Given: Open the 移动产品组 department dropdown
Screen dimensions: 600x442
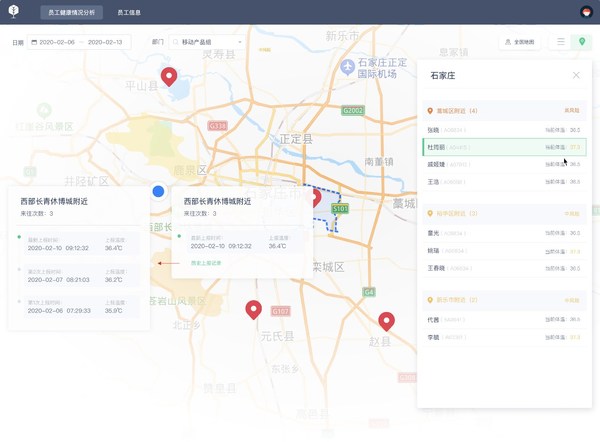Looking at the screenshot, I should click(207, 43).
